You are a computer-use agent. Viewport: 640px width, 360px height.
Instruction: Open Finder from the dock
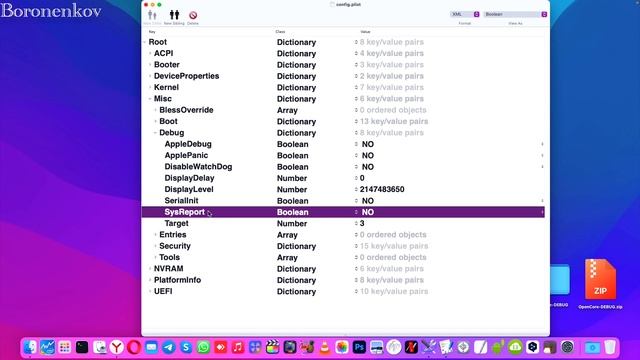(30, 347)
